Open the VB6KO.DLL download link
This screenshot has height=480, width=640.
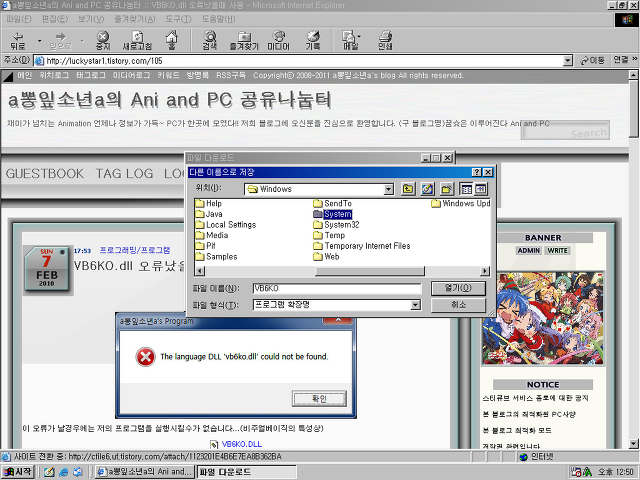click(242, 444)
